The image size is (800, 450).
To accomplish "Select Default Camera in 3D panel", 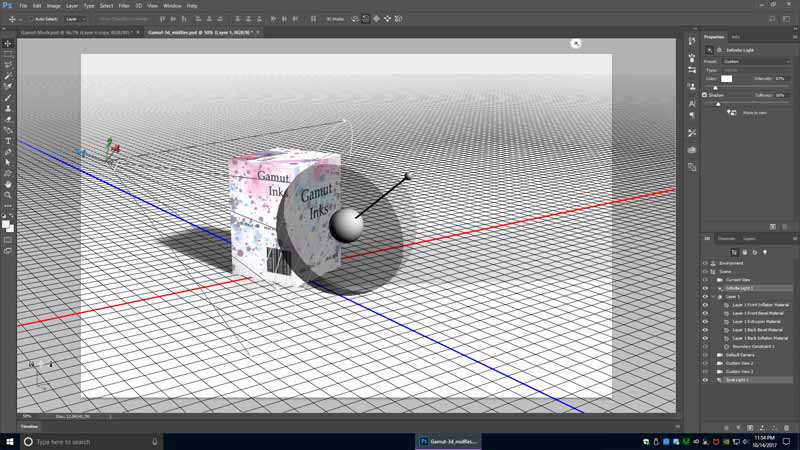I will 740,355.
